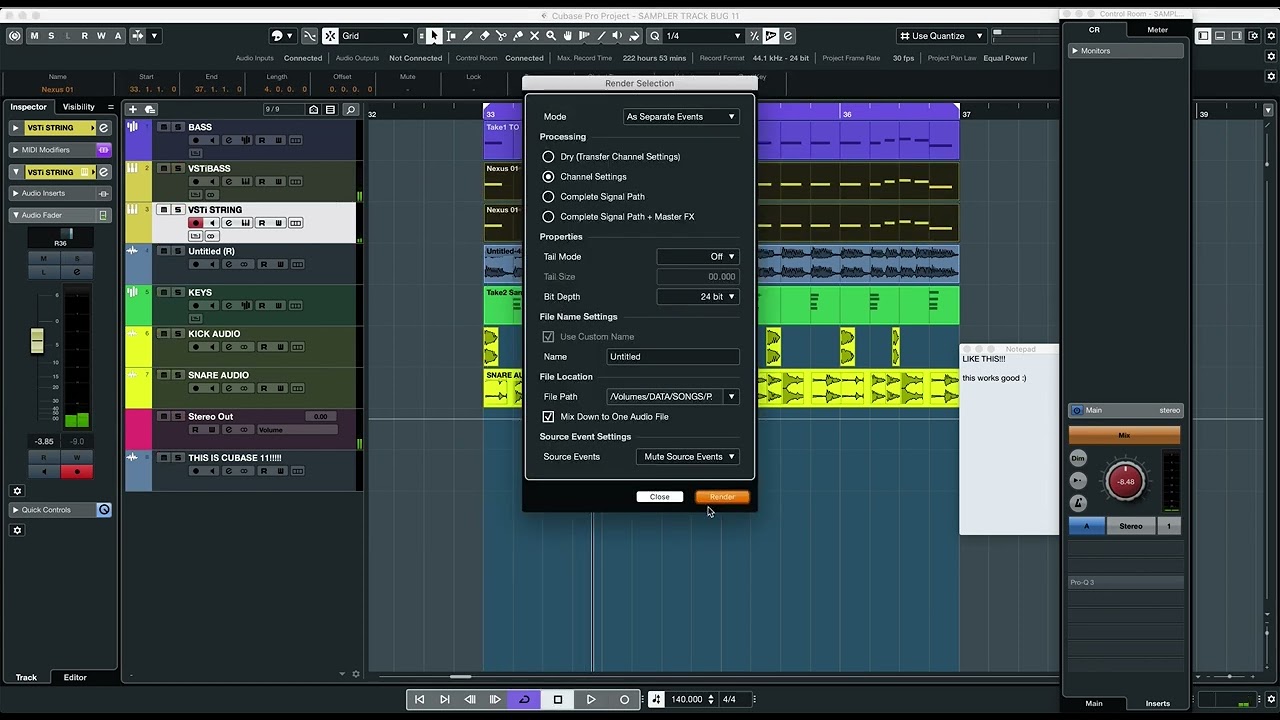The height and width of the screenshot is (720, 1280).
Task: Click the transport Record button
Action: point(625,699)
